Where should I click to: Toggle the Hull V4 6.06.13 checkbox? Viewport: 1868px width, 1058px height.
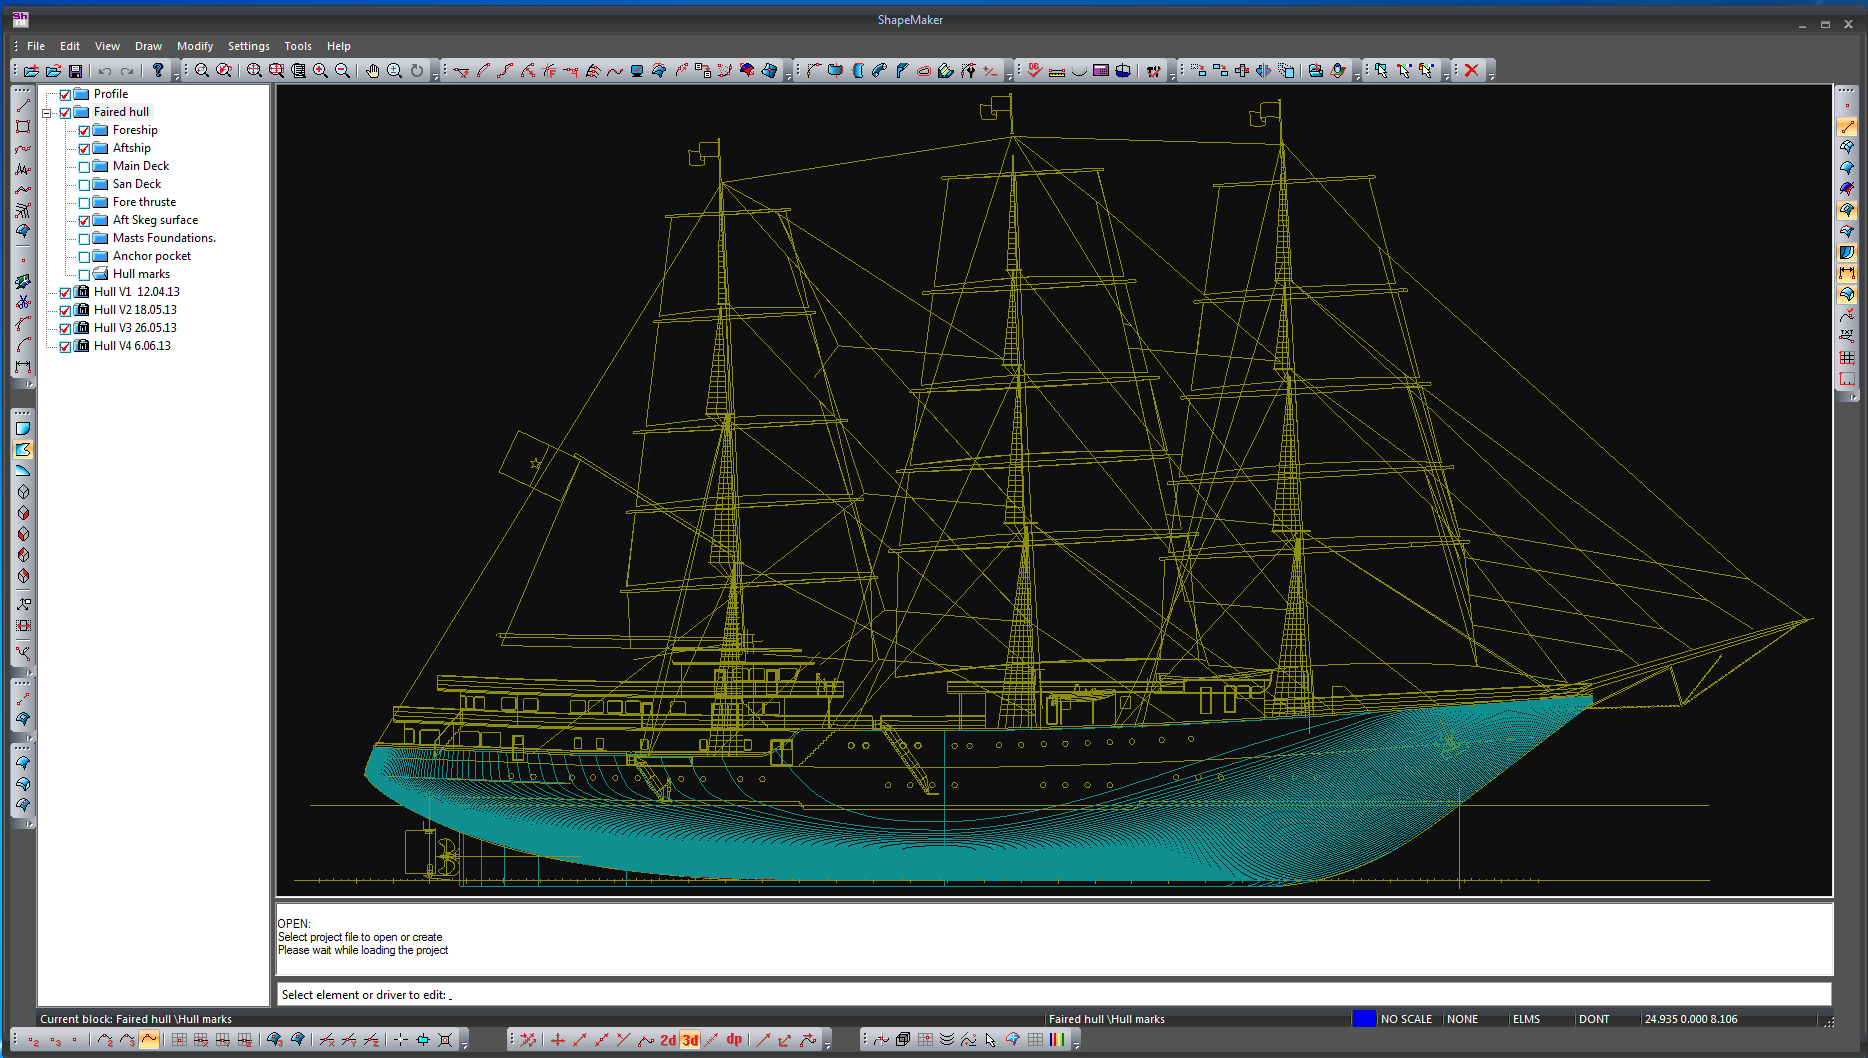point(65,347)
